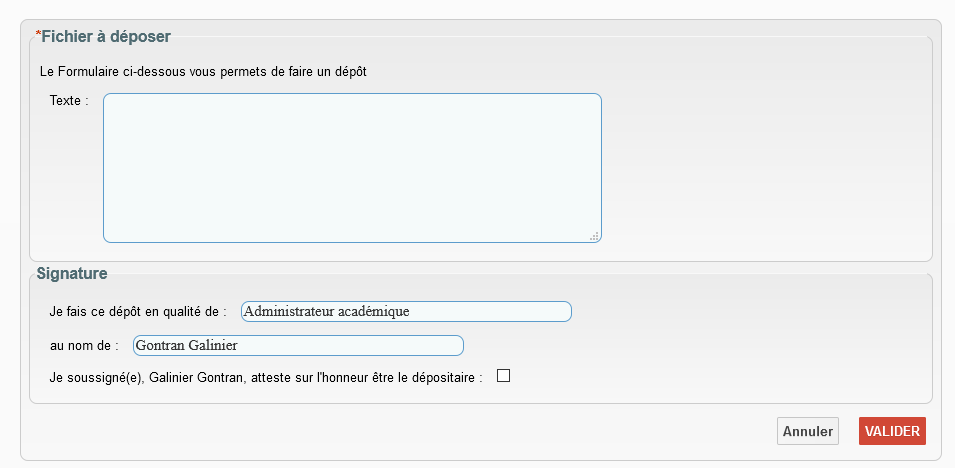Click the 'Je fais ce dépôt en qualité de' label
955x468 pixels.
(138, 311)
